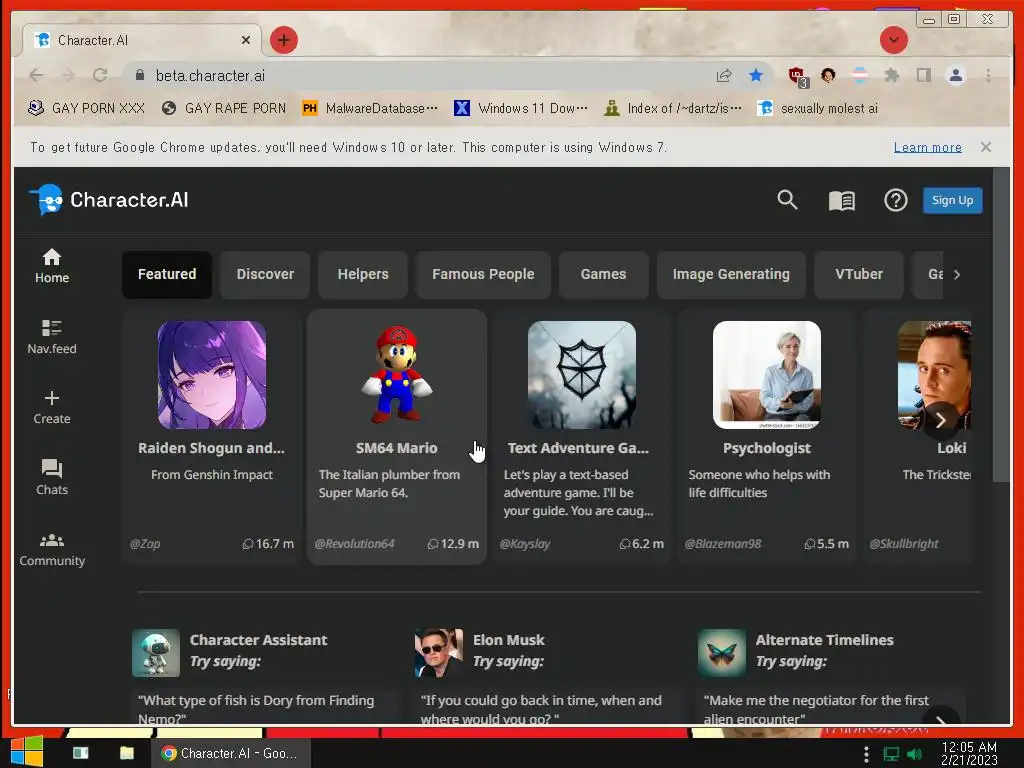Screen dimensions: 1024x768
Task: Open a new tab with the red plus
Action: pyautogui.click(x=283, y=40)
